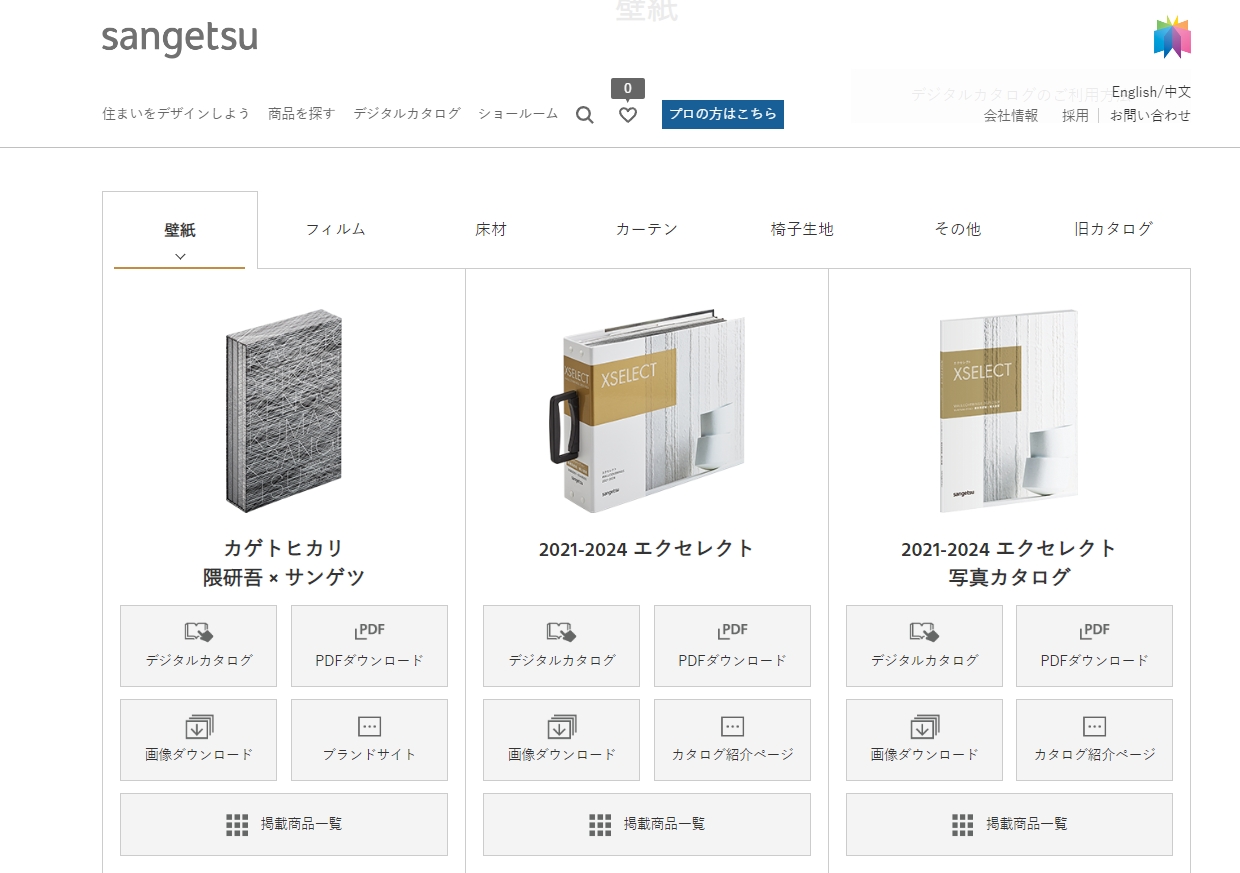This screenshot has width=1240, height=873.
Task: Open 商品を探す menu
Action: [302, 114]
